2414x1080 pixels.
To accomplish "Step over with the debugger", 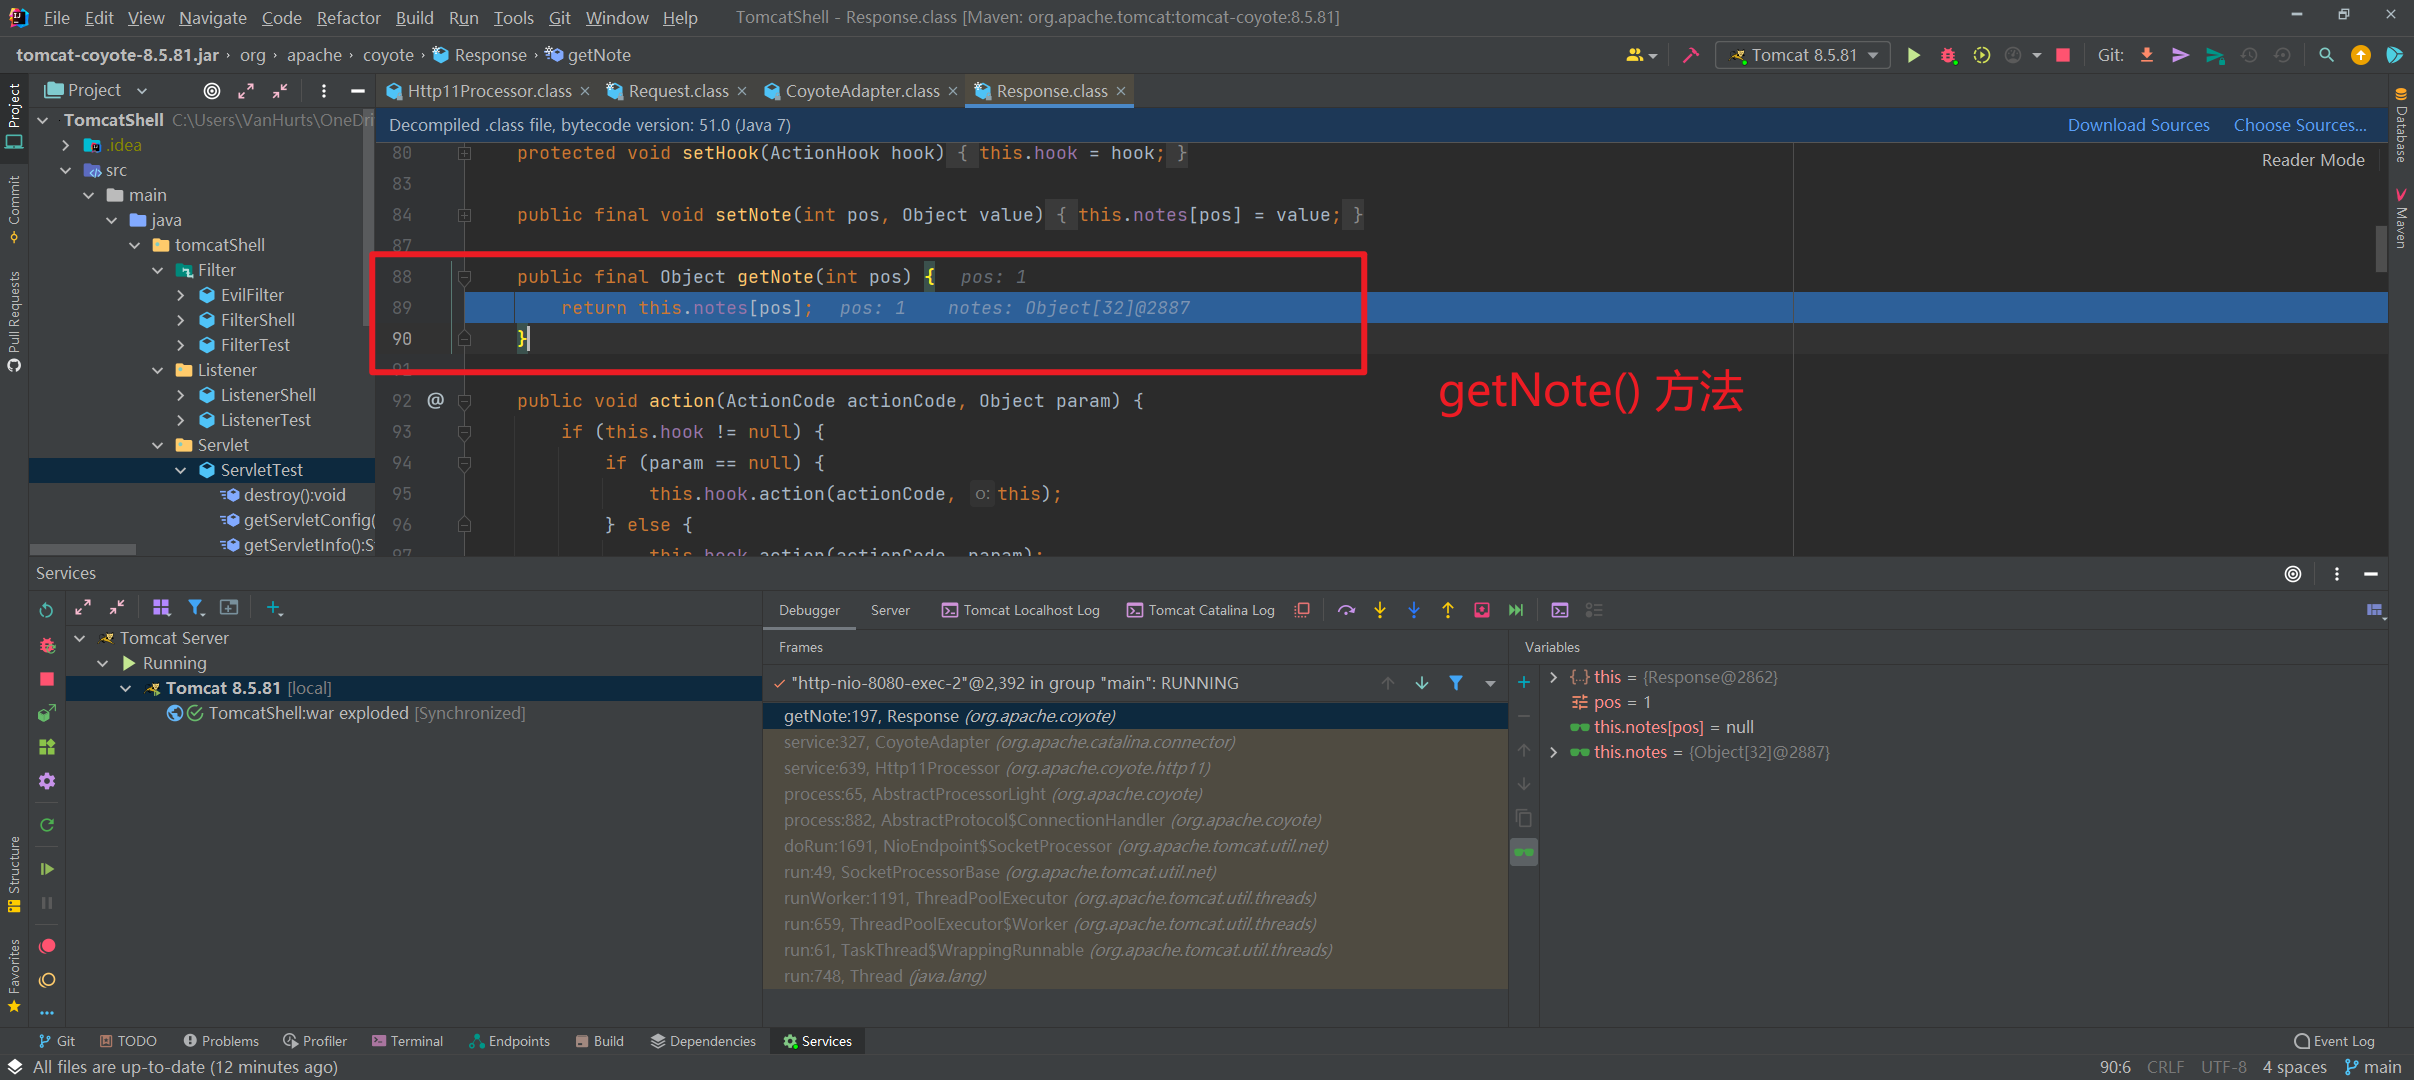I will pyautogui.click(x=1345, y=609).
